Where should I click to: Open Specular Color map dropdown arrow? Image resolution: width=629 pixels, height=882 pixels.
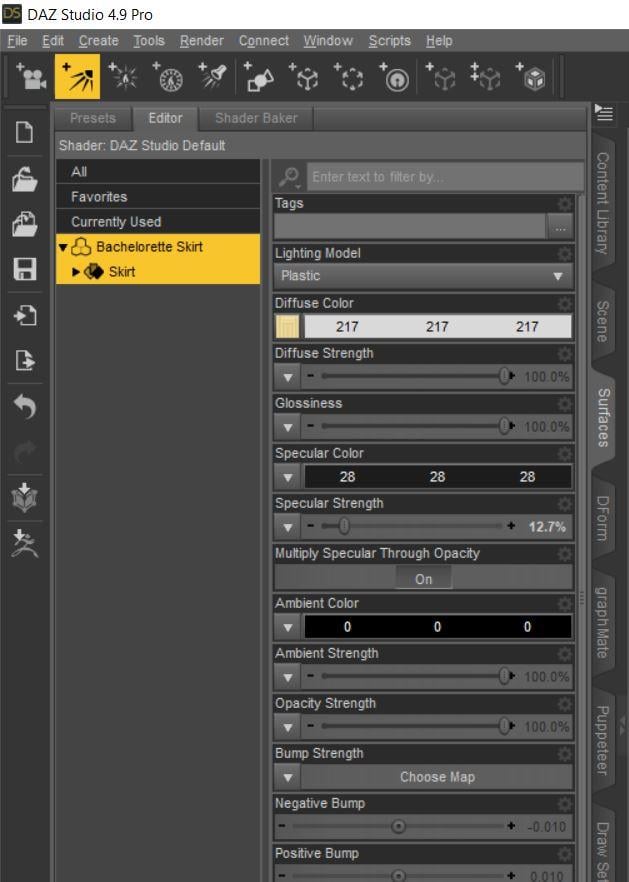click(x=287, y=477)
